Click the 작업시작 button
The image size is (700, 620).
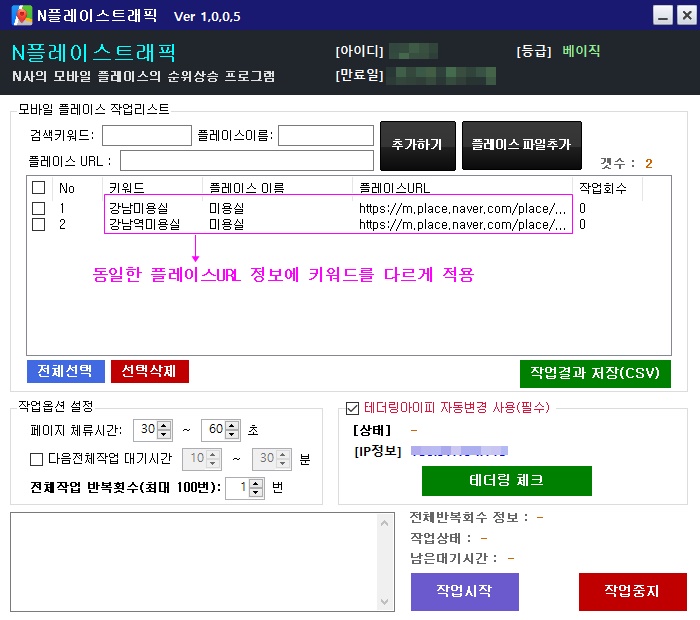tap(465, 591)
